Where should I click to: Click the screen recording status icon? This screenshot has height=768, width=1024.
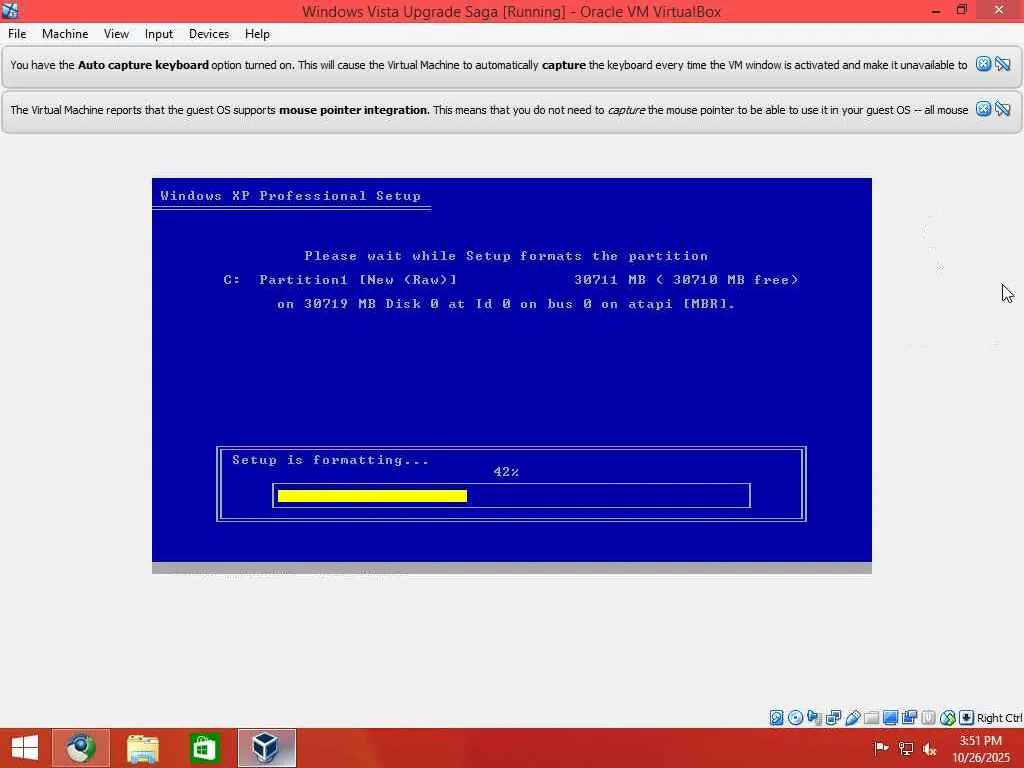(909, 718)
